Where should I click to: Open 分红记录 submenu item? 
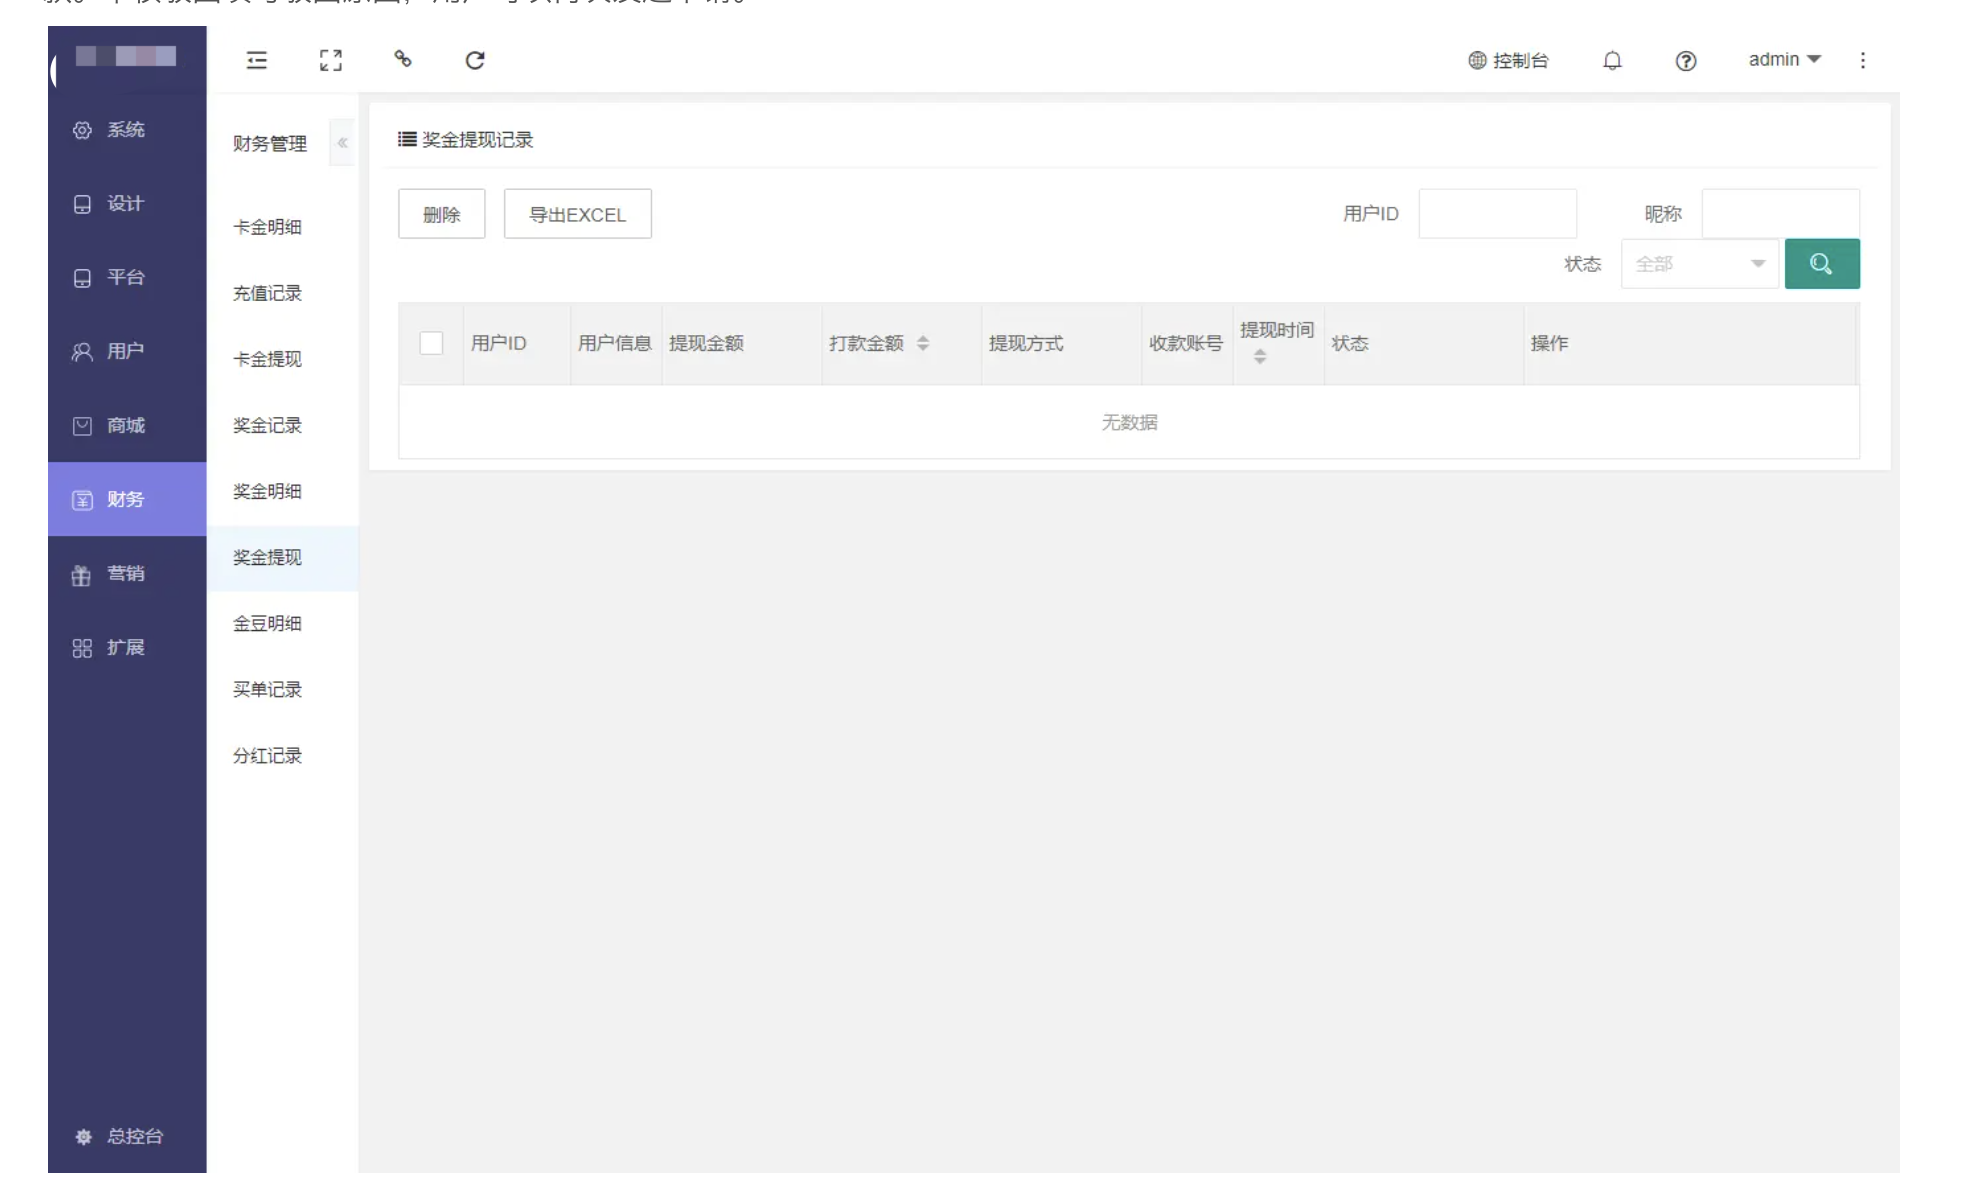(283, 756)
